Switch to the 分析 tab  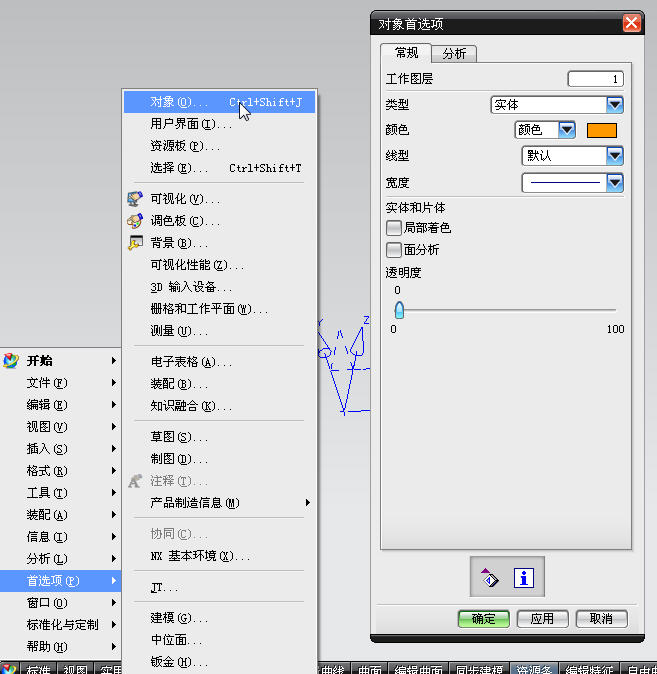(x=454, y=54)
